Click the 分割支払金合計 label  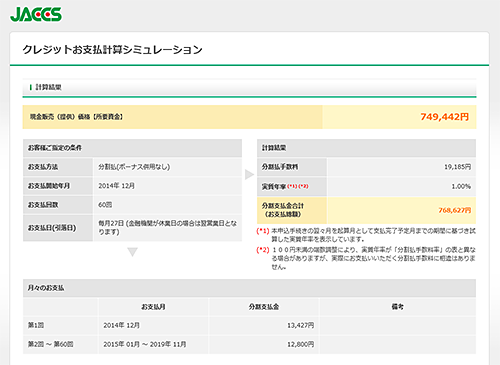[x=283, y=210]
